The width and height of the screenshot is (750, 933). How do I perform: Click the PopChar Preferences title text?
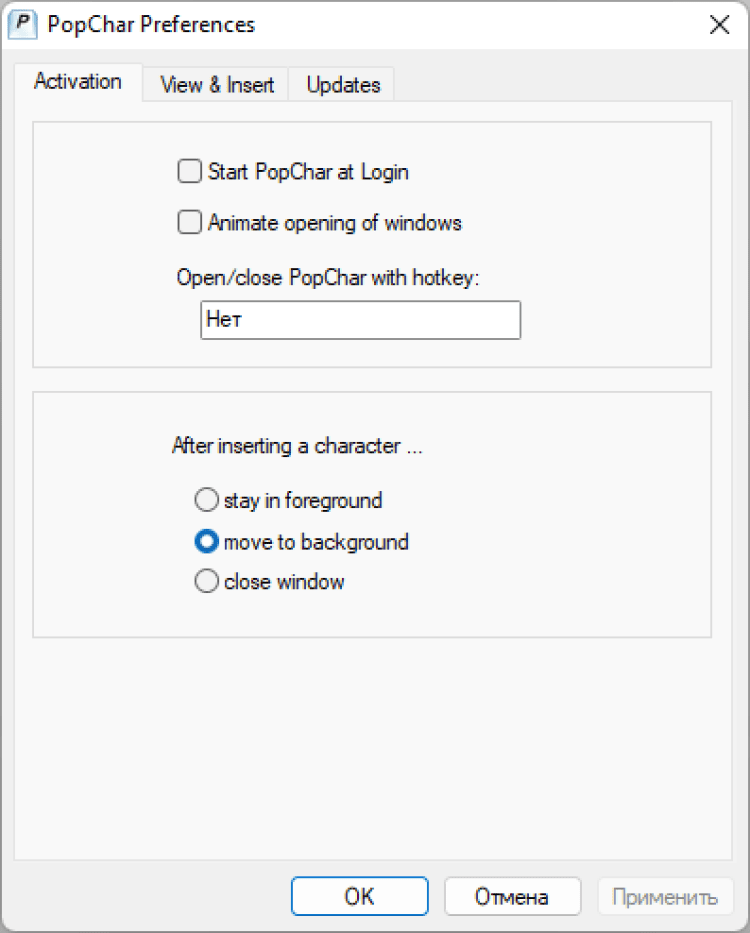click(151, 25)
